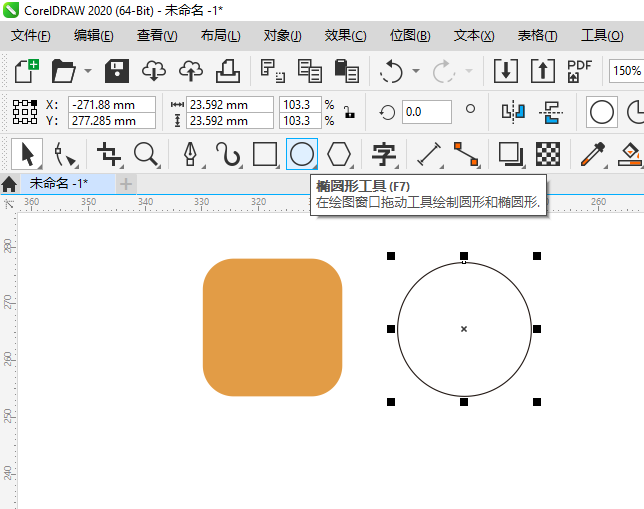Toggle the lock ratio padlock

(x=350, y=112)
